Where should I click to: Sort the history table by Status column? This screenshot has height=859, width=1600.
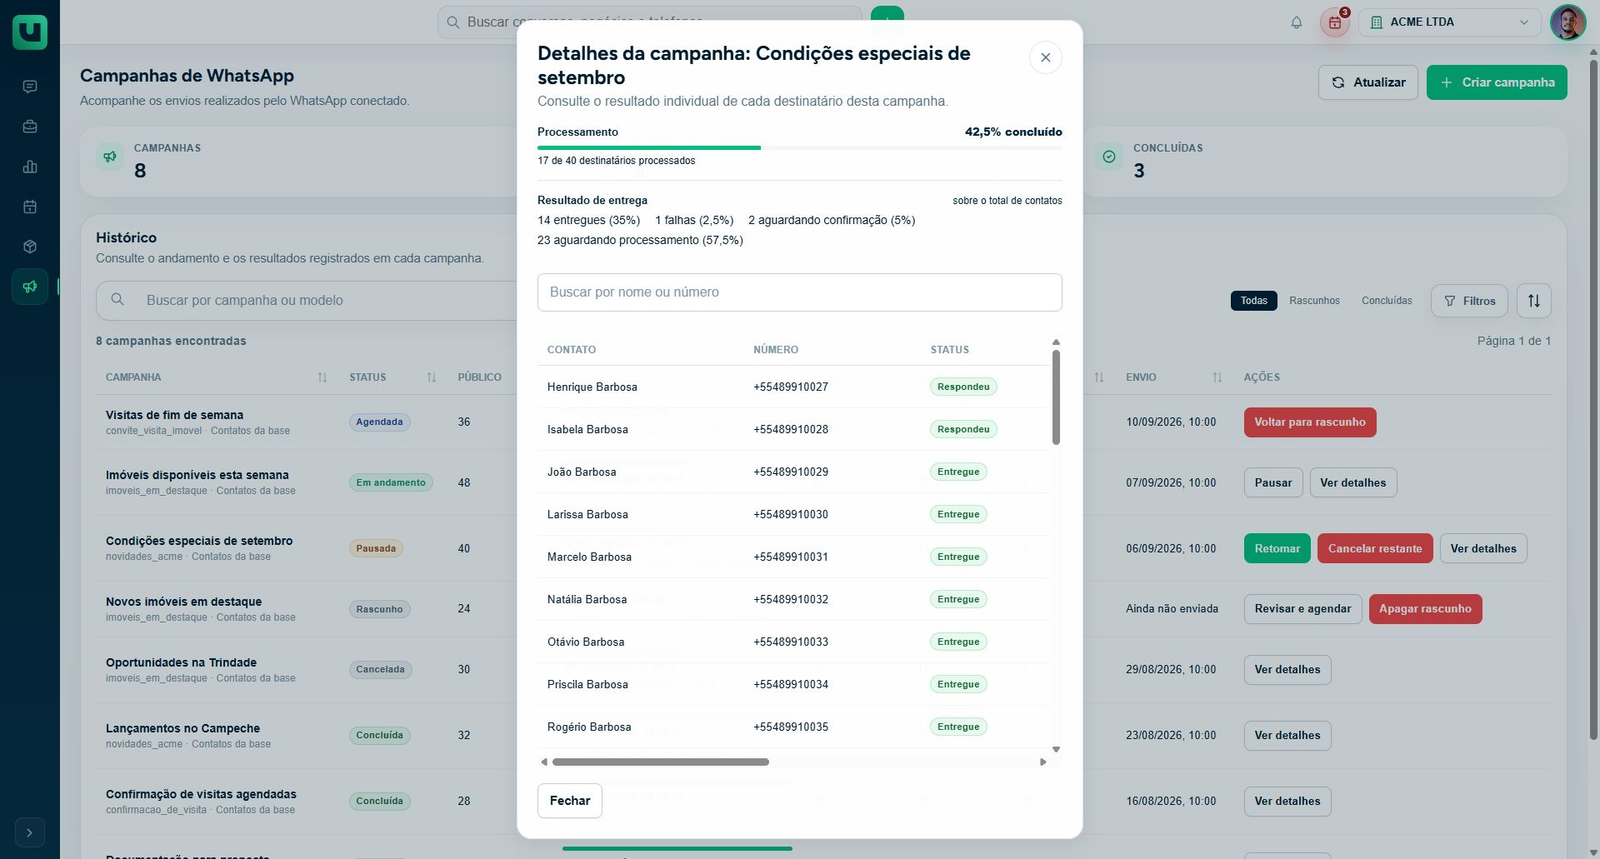tap(431, 378)
